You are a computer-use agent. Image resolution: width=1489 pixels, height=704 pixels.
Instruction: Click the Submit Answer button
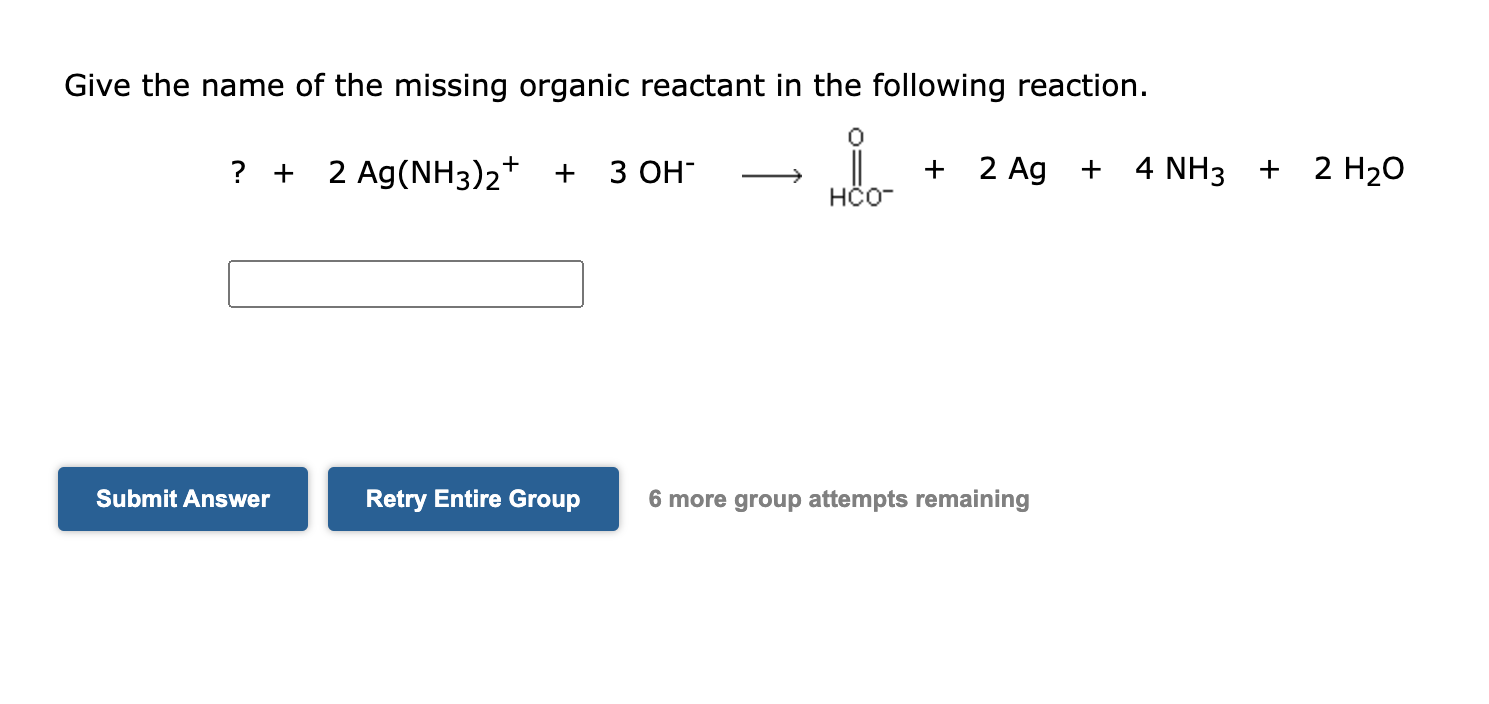click(x=182, y=498)
